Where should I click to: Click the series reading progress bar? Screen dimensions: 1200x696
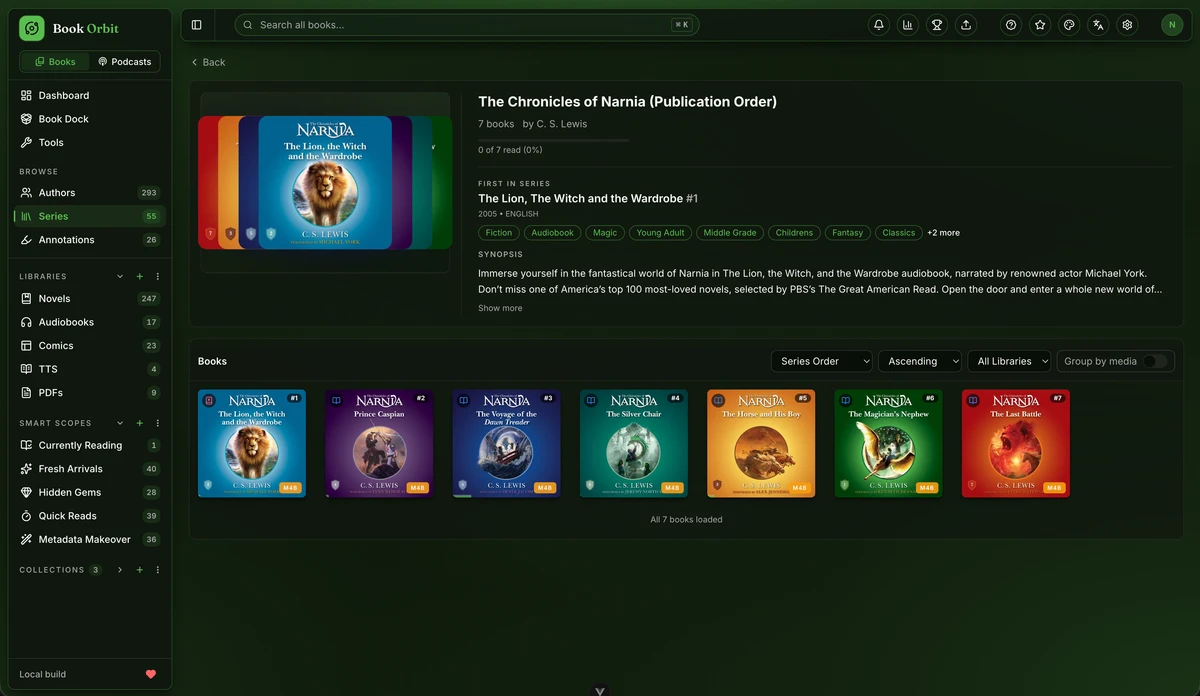[553, 140]
